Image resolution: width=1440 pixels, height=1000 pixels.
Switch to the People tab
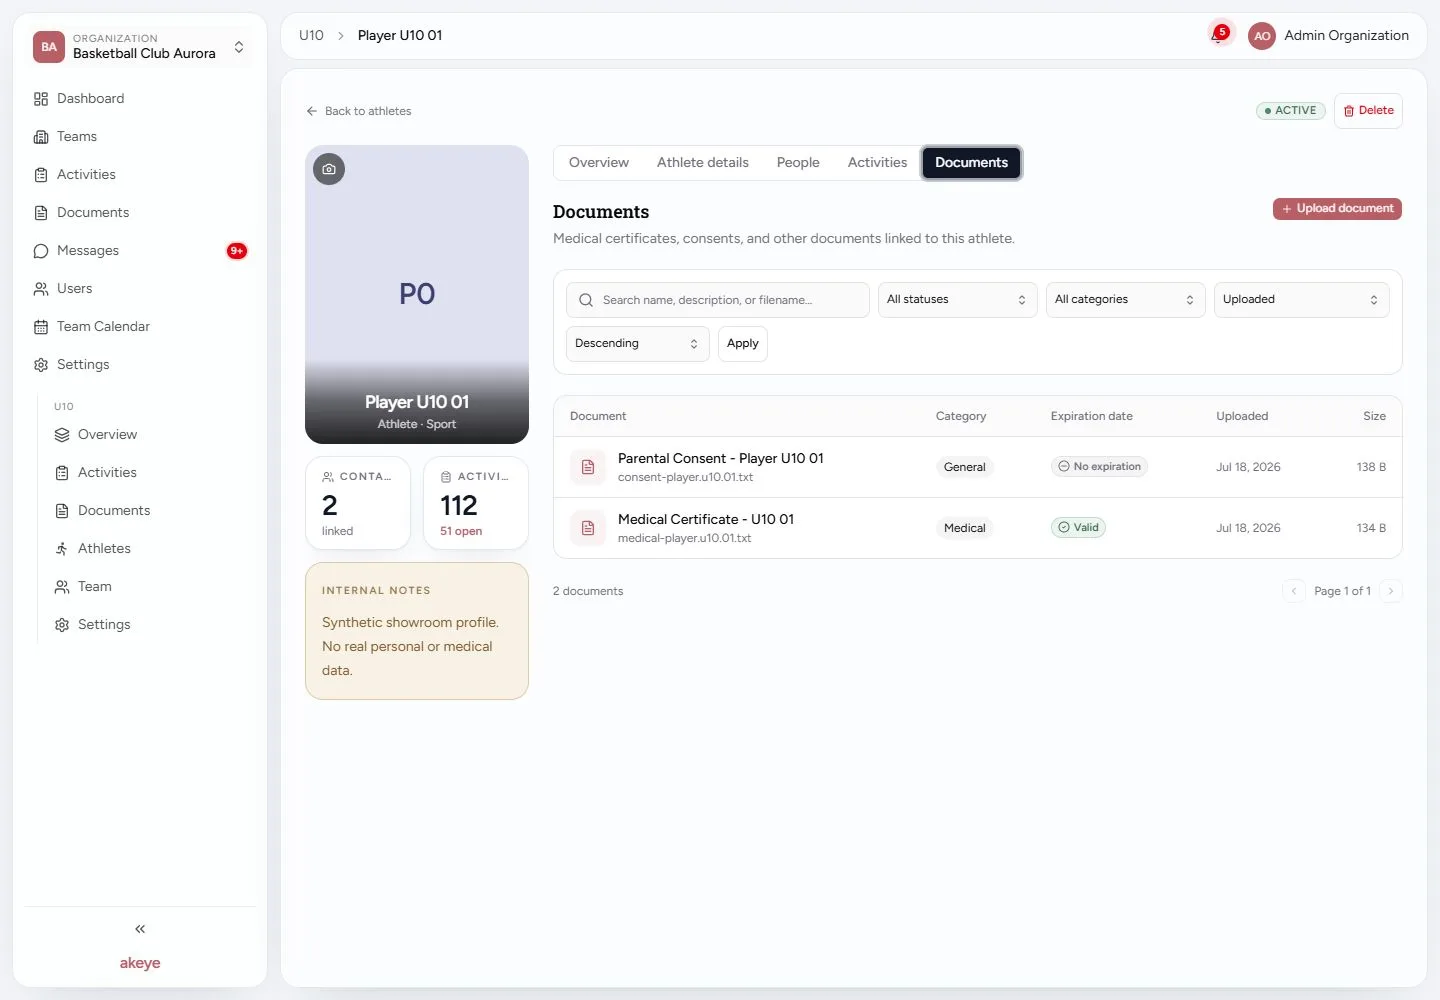pos(798,163)
